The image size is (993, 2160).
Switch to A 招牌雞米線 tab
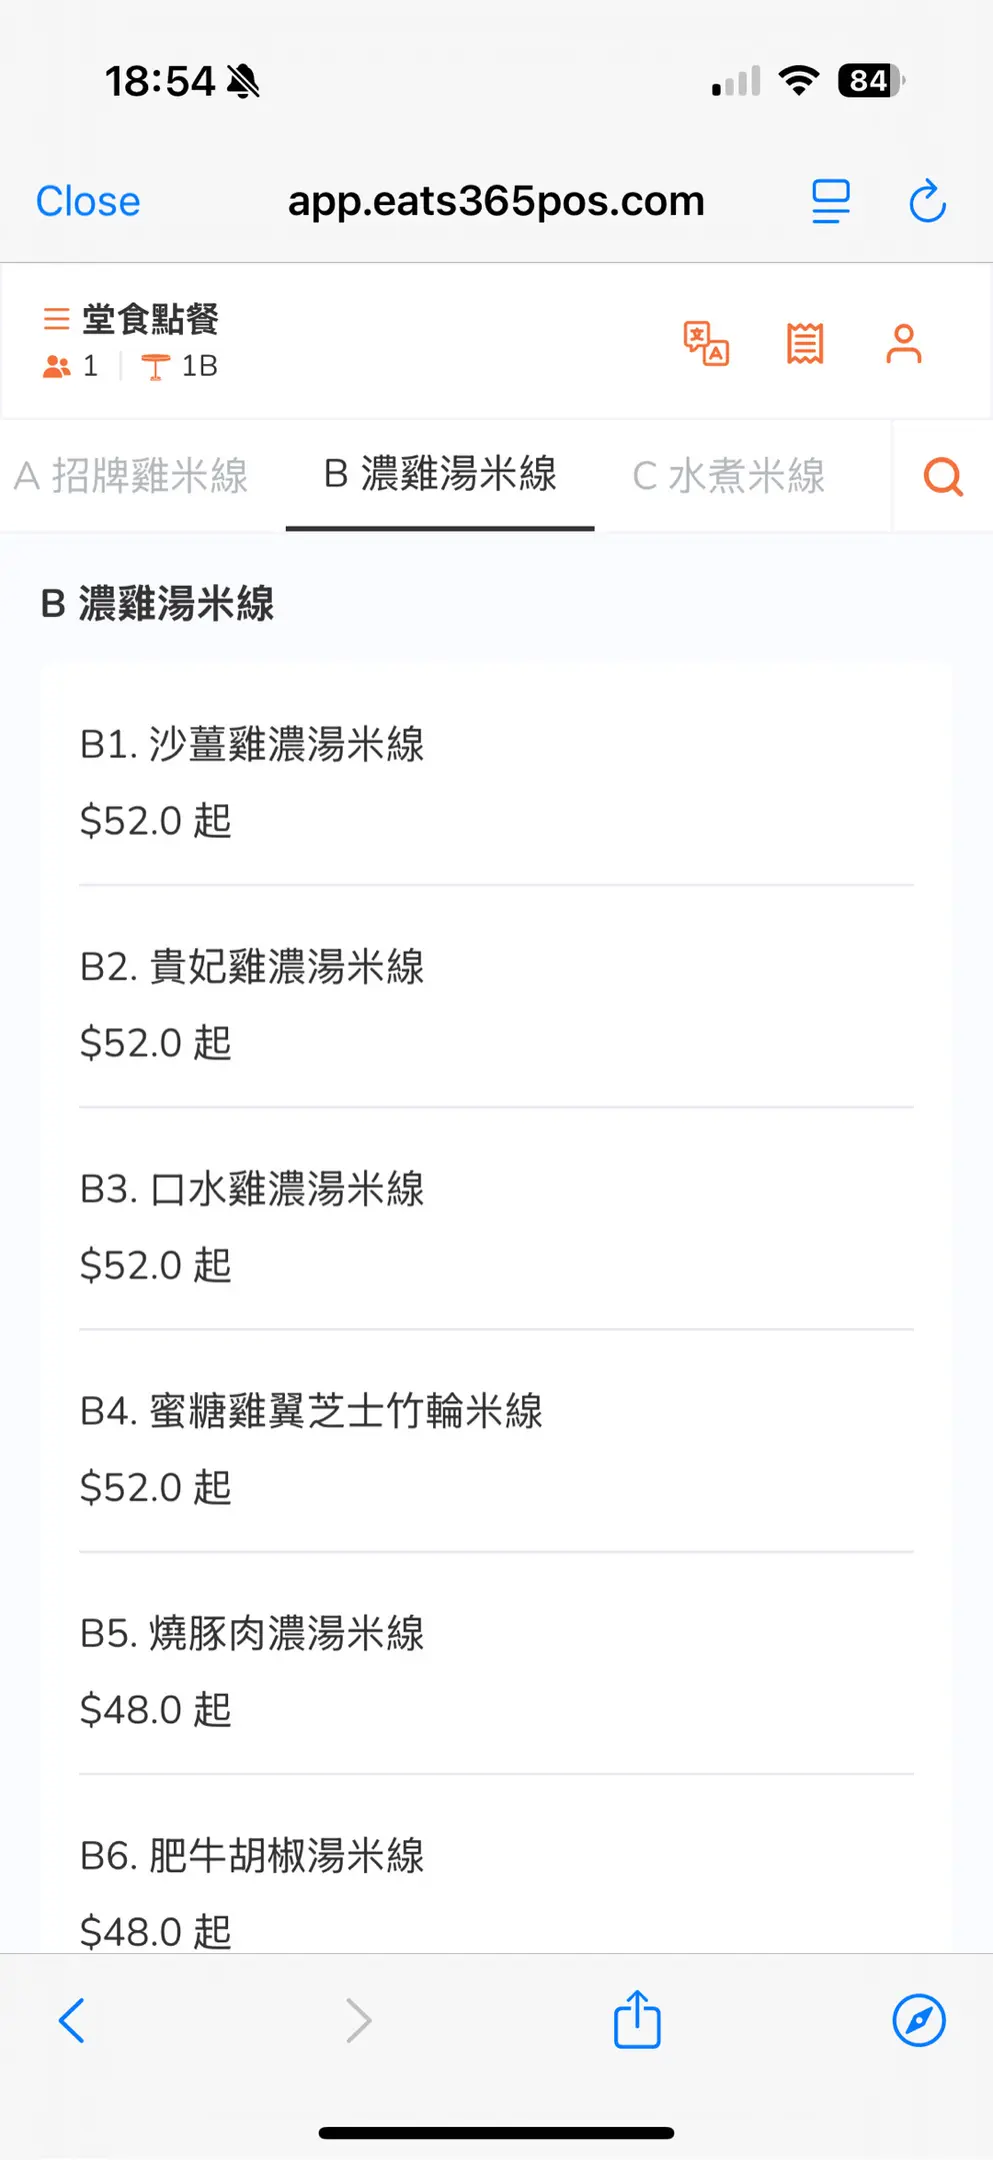pos(131,476)
